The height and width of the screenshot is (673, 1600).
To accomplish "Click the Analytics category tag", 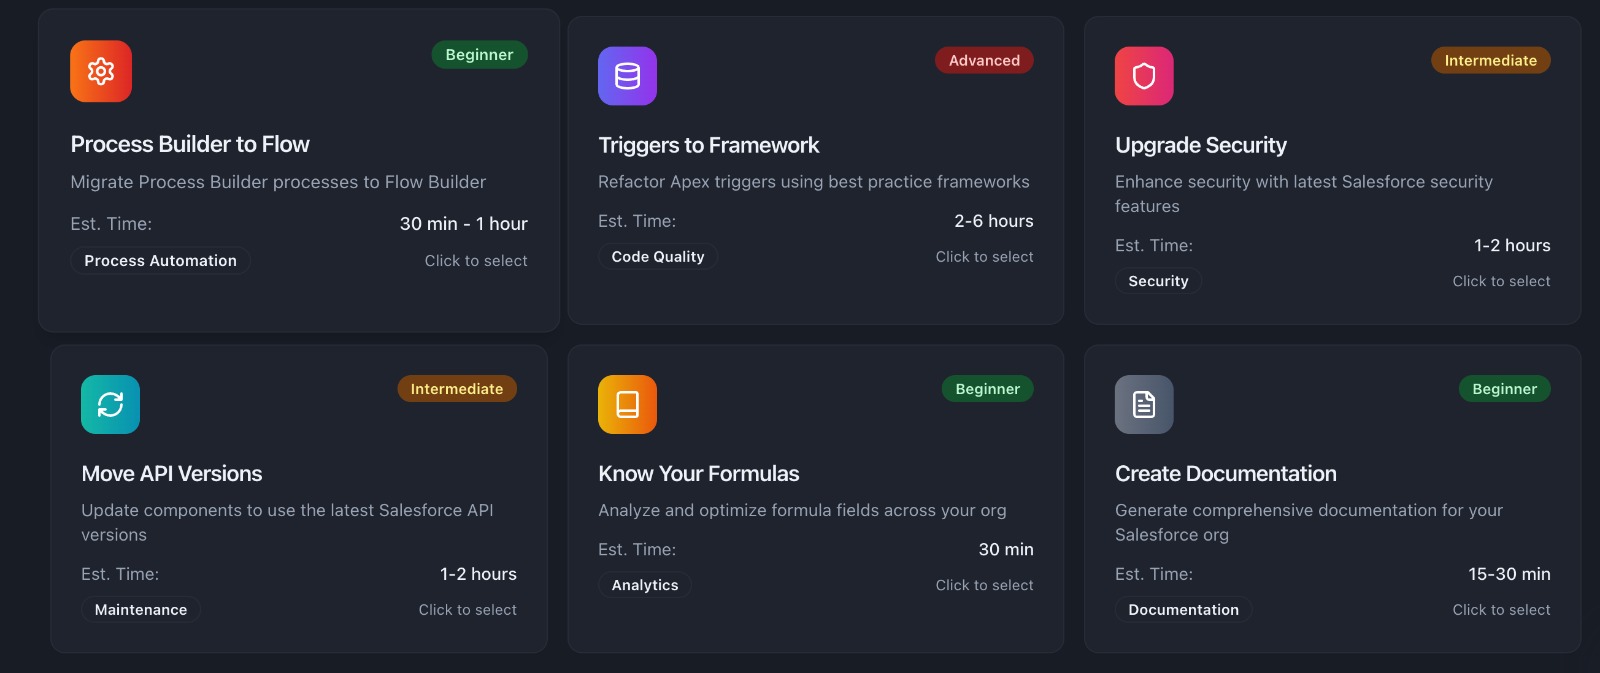I will [644, 585].
